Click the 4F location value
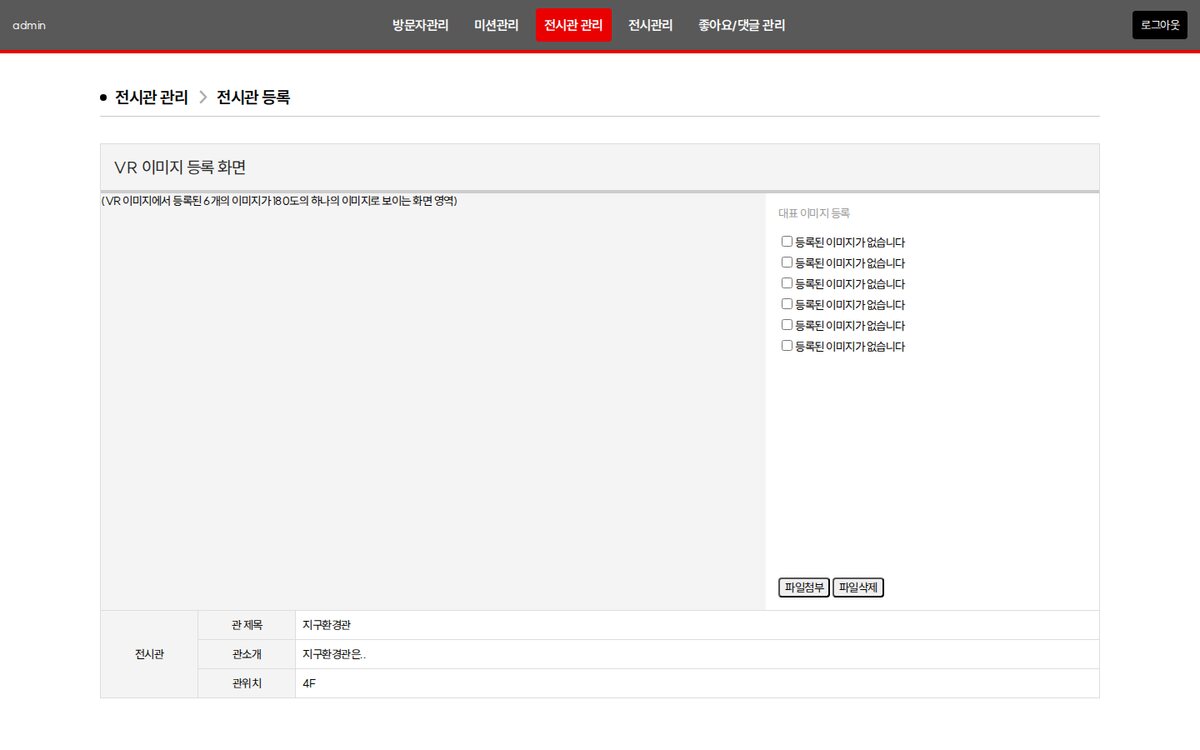Viewport: 1200px width, 750px height. pos(309,683)
